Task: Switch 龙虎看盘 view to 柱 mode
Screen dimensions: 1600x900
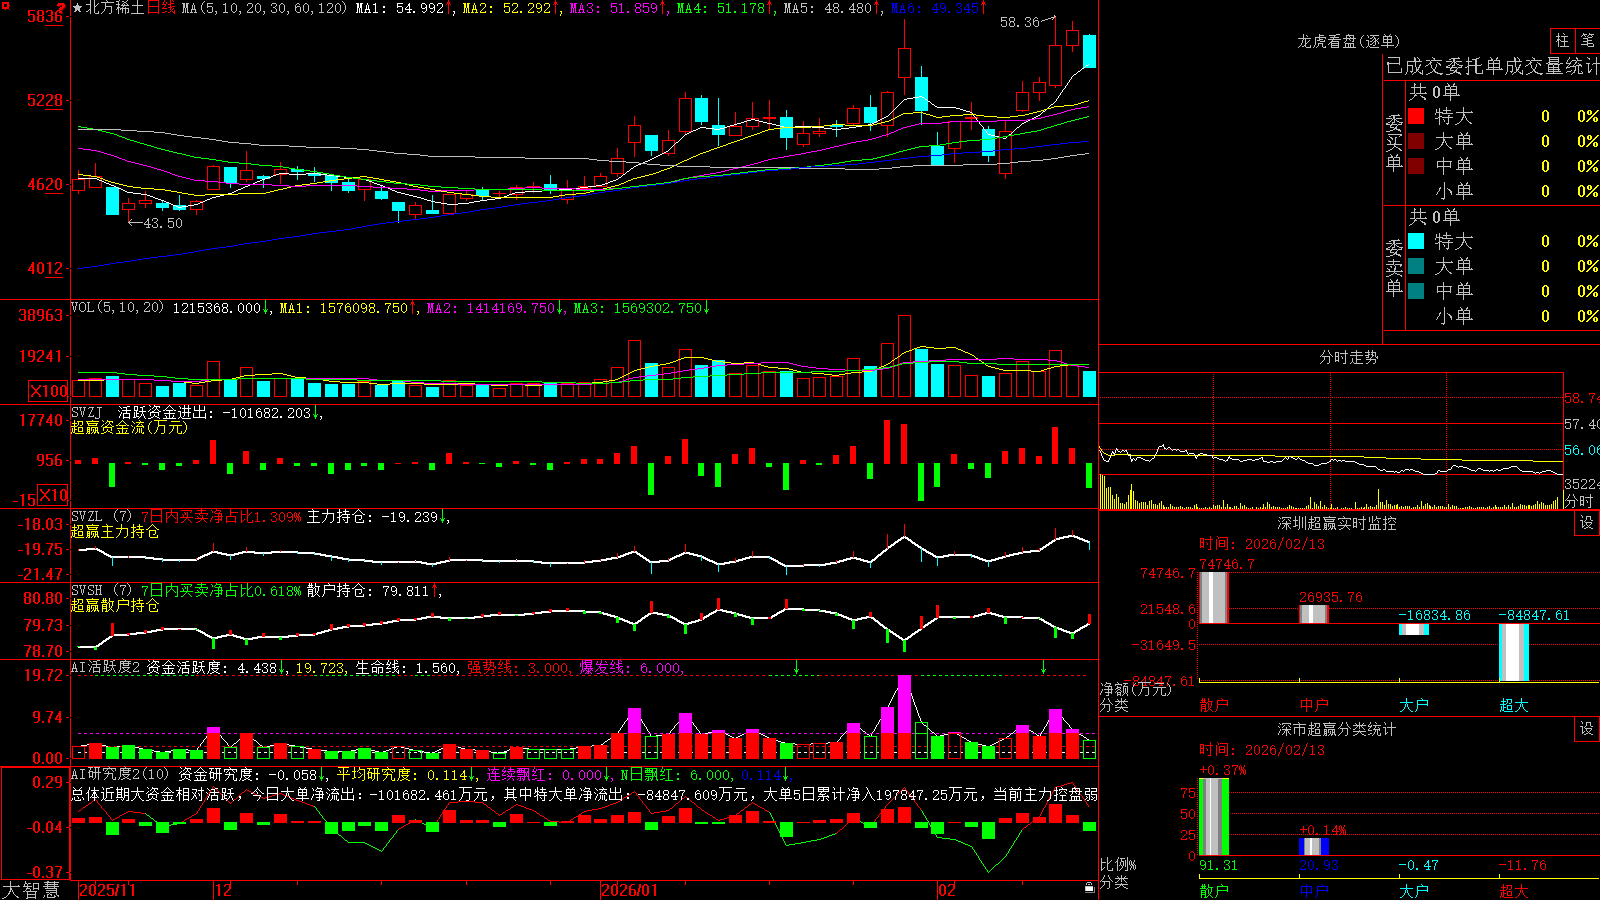Action: click(x=1562, y=40)
